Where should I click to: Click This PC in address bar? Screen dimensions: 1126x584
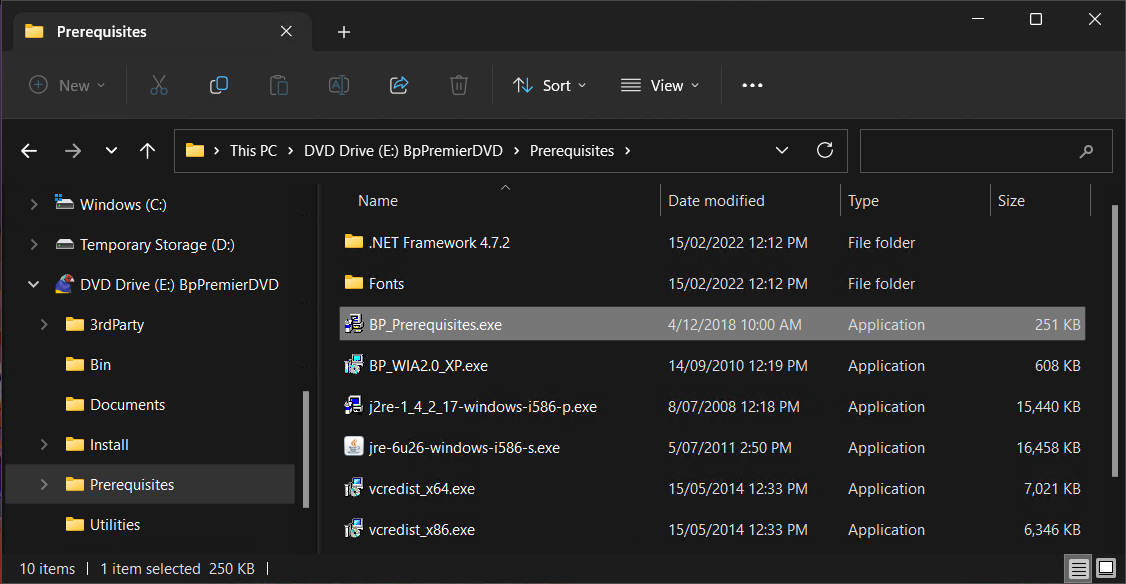[x=253, y=151]
